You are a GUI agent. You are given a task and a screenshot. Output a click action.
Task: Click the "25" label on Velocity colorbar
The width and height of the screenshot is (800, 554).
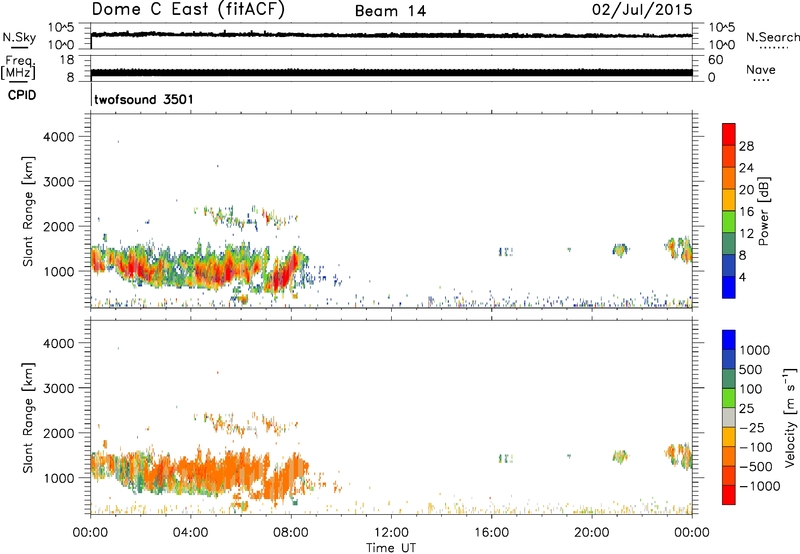pyautogui.click(x=746, y=408)
